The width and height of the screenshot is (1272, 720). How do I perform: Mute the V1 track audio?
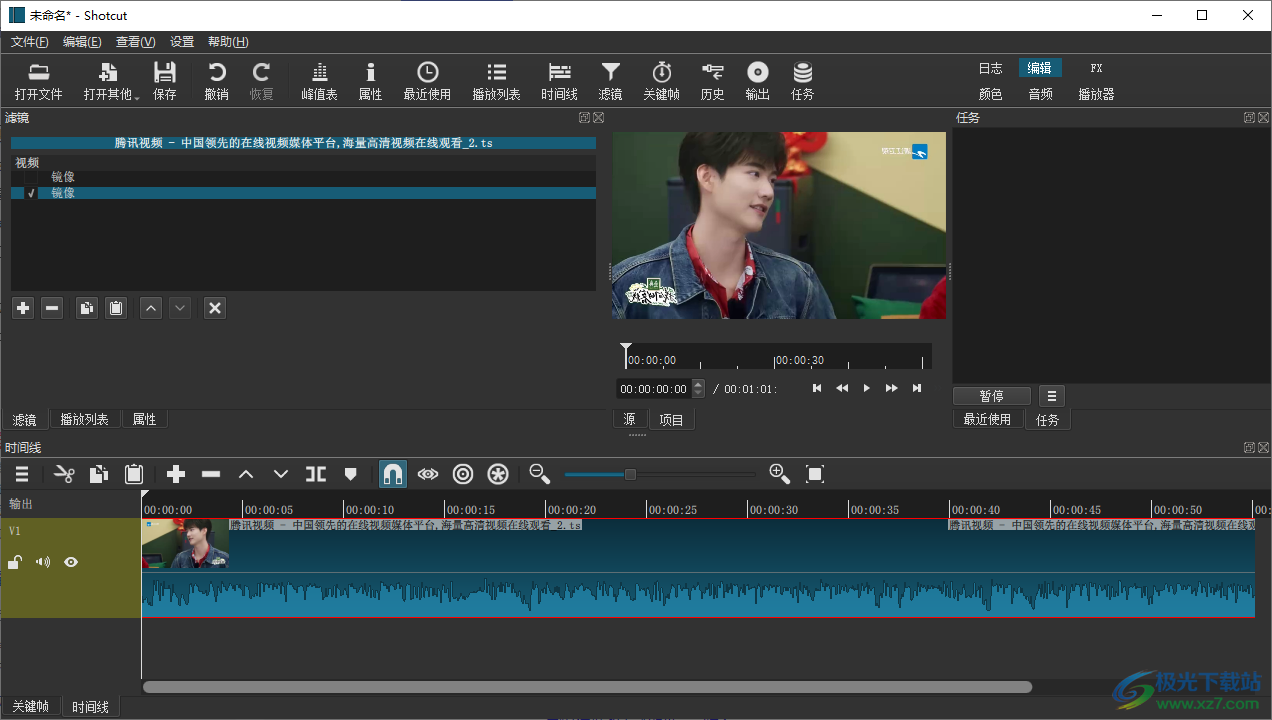tap(43, 562)
